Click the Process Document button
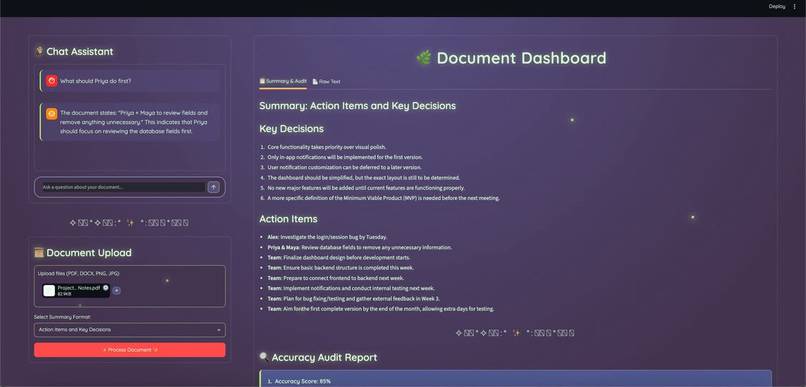 pyautogui.click(x=130, y=350)
